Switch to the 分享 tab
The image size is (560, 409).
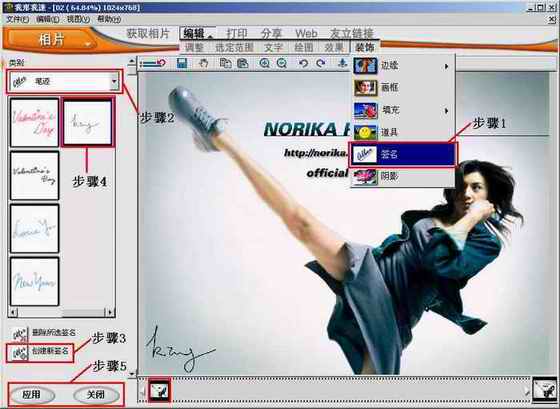271,33
